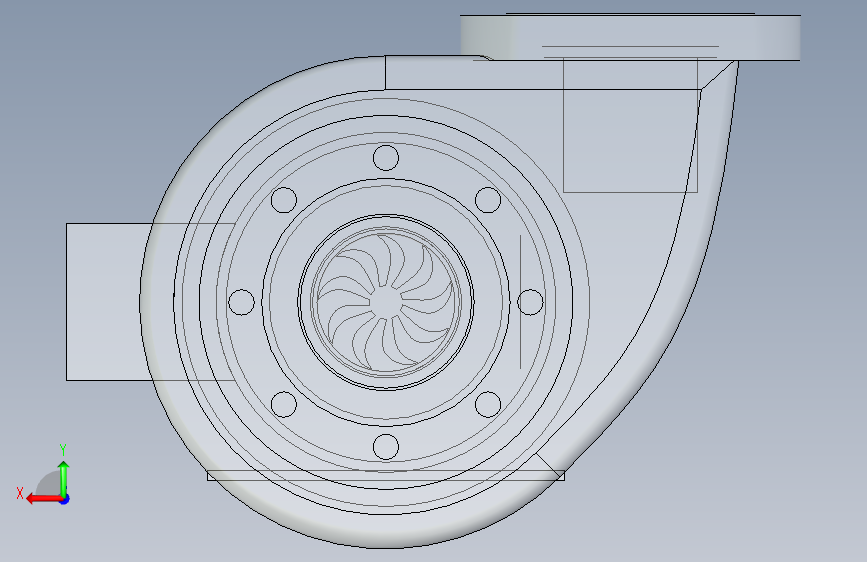Click the red X axis arrow of triad
867x562 pixels.
pos(43,499)
